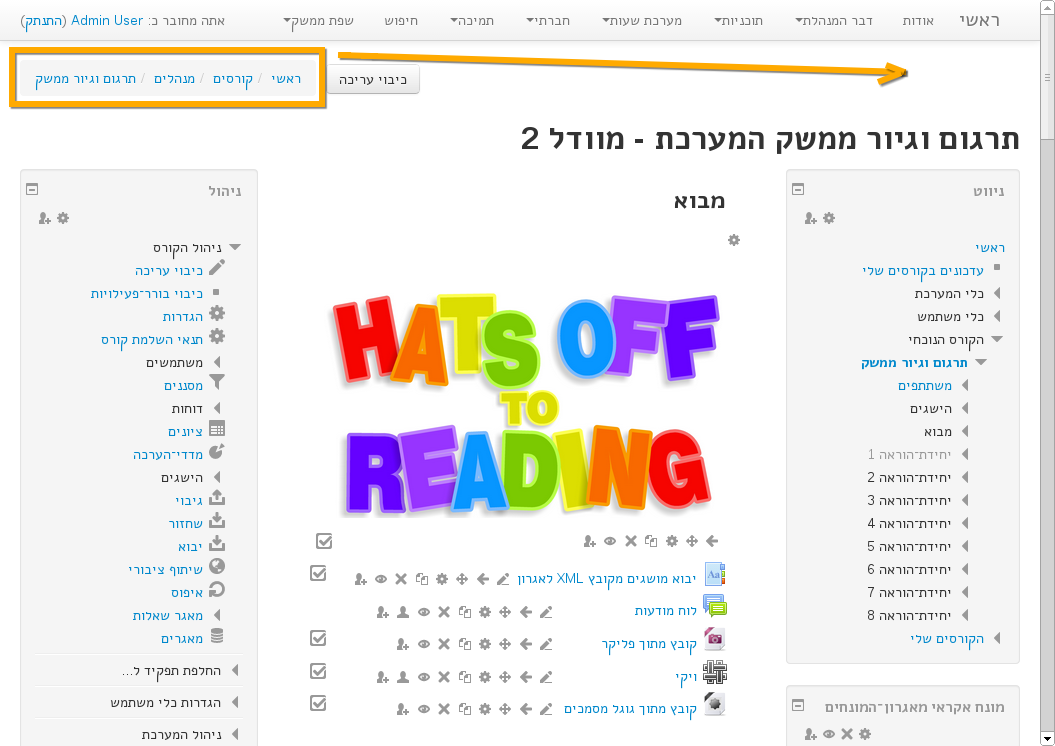This screenshot has height=746, width=1055.
Task: Open מערכת שעות top menu
Action: tap(642, 21)
